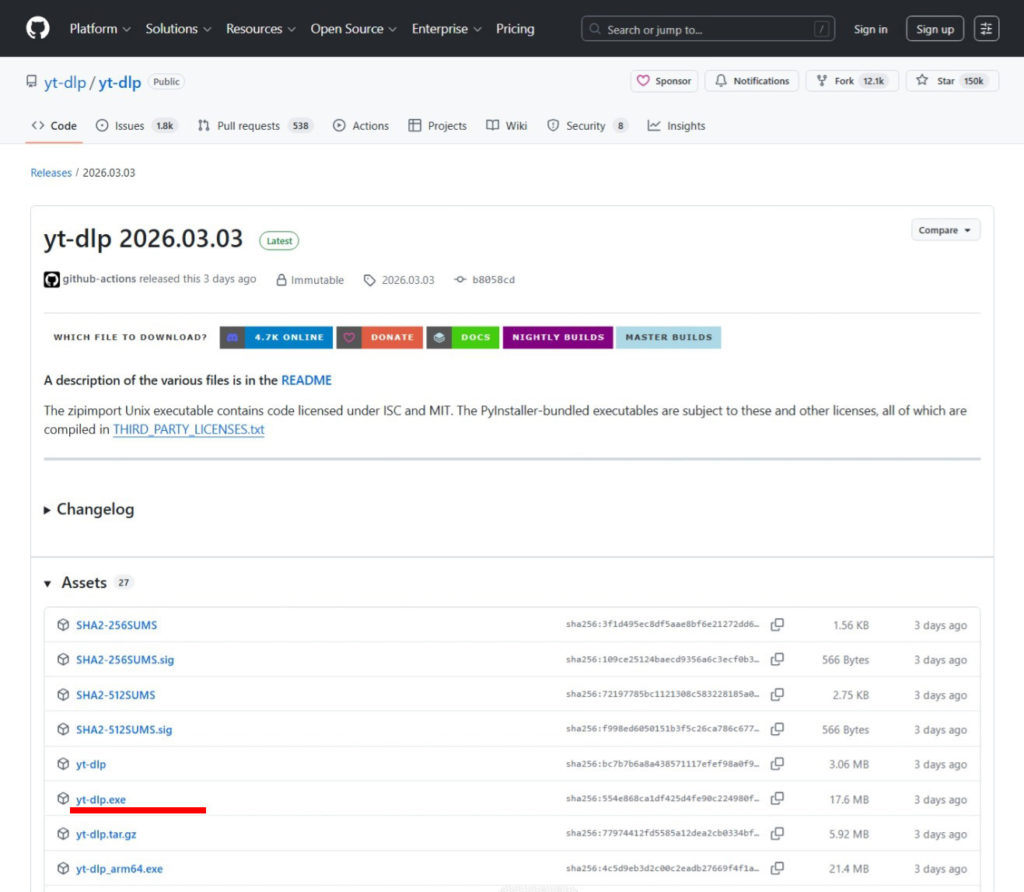Screen dimensions: 1024x892
Task: Open the Compare dropdown
Action: point(945,230)
